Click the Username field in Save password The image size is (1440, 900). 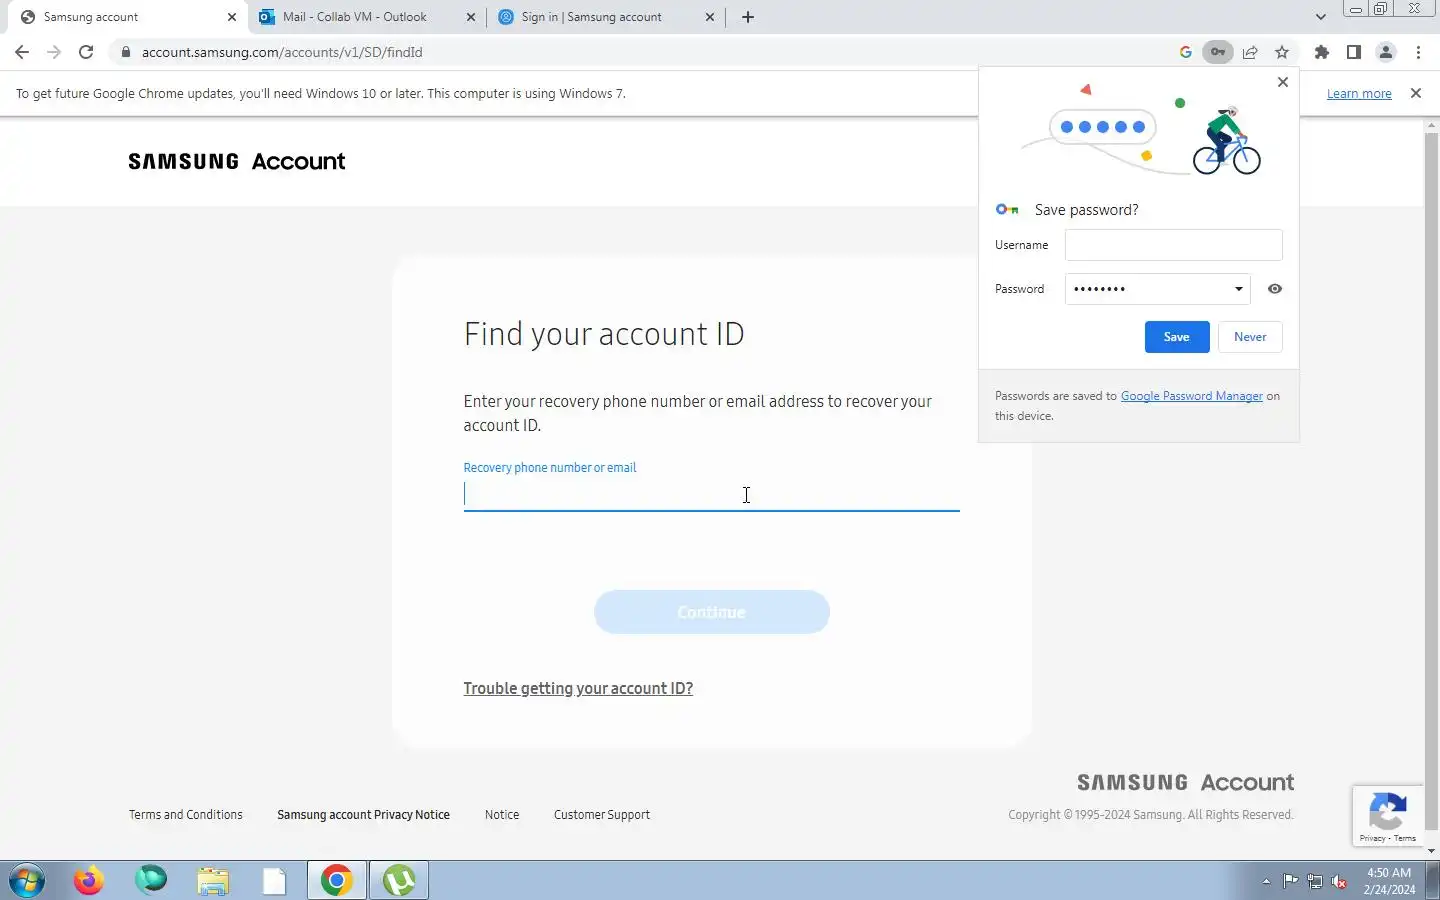point(1173,245)
